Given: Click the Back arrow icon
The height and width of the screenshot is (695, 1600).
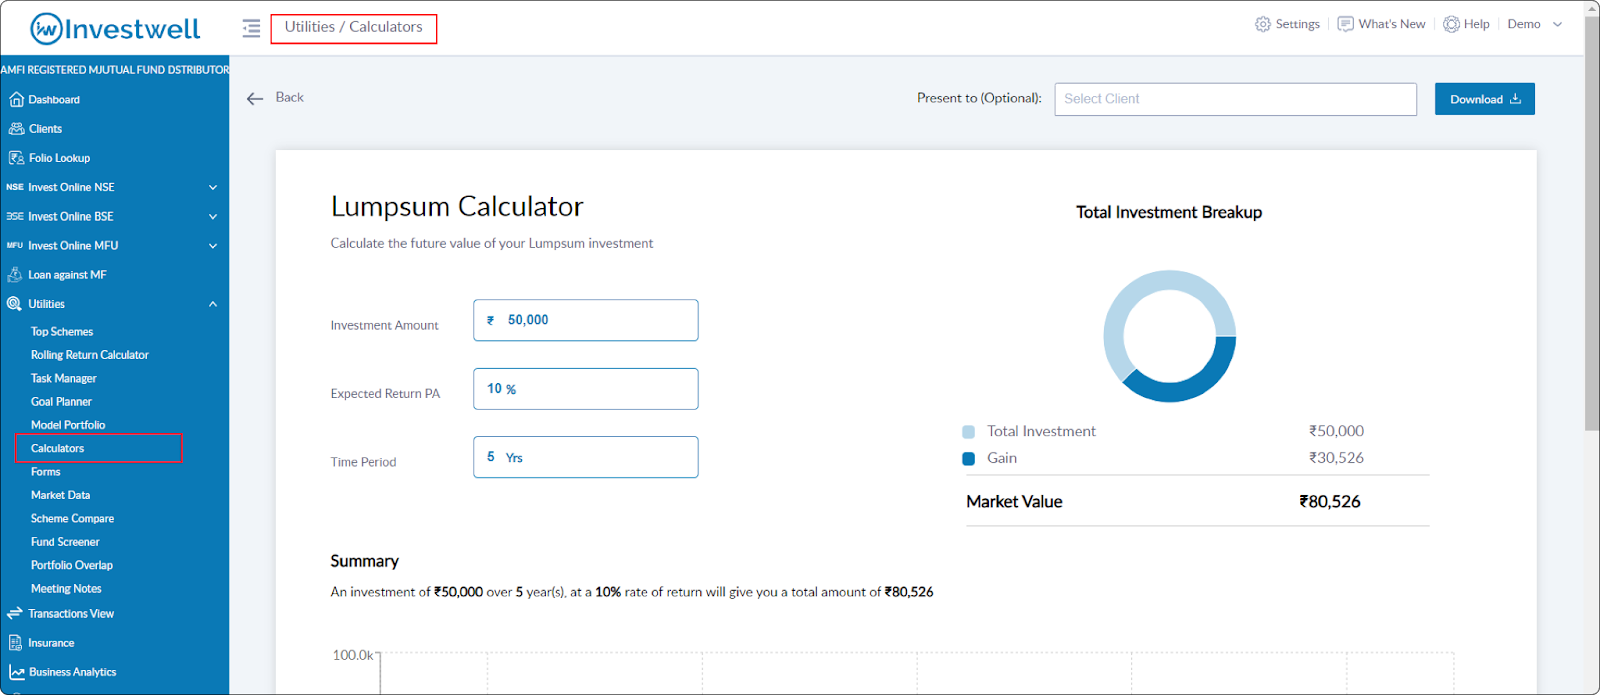Looking at the screenshot, I should pos(255,98).
